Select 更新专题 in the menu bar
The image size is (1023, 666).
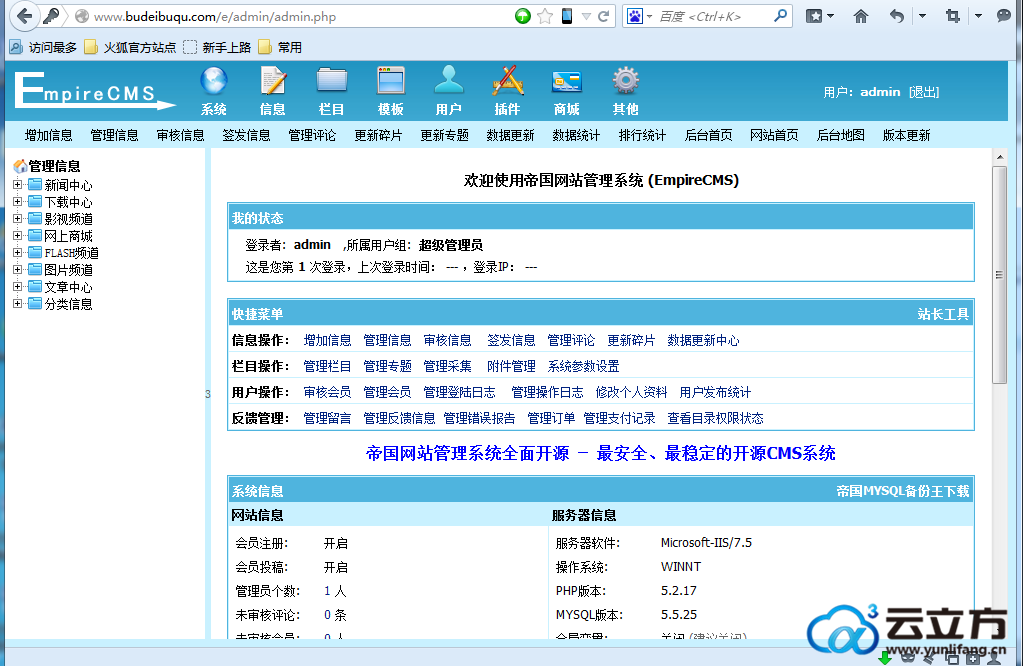444,135
